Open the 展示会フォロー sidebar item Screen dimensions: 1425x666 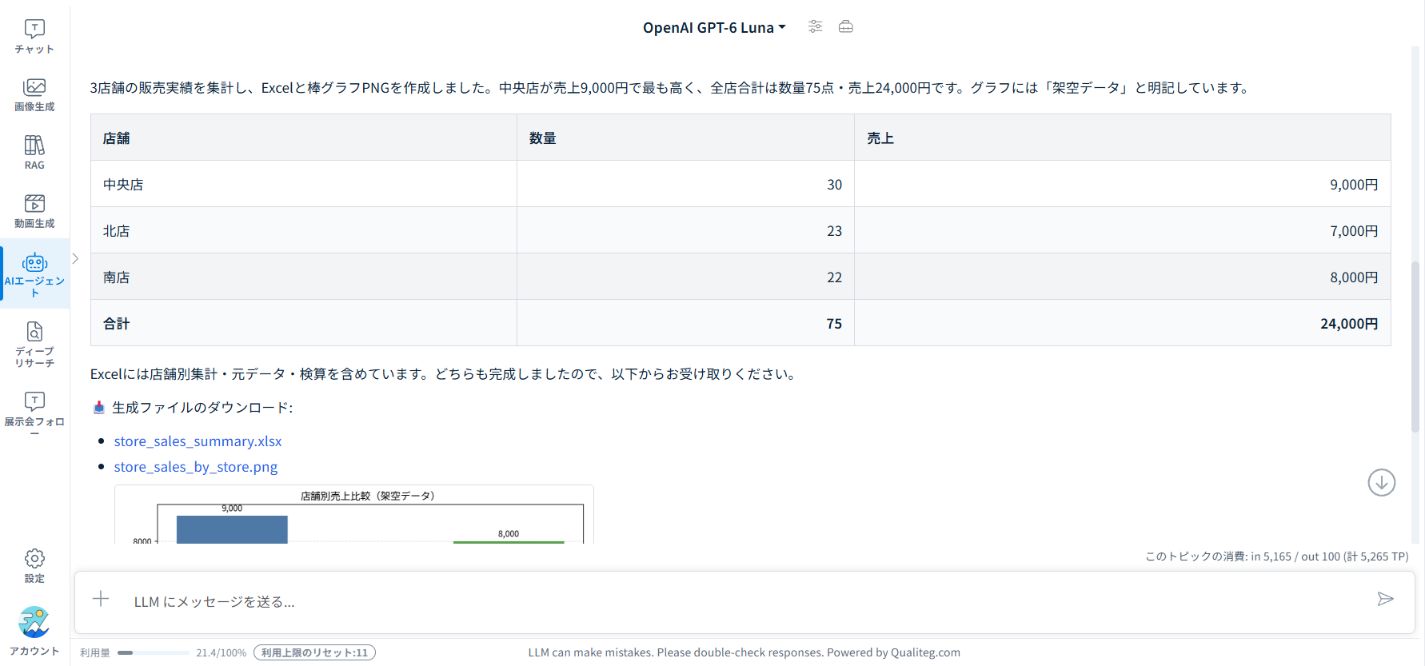coord(34,414)
